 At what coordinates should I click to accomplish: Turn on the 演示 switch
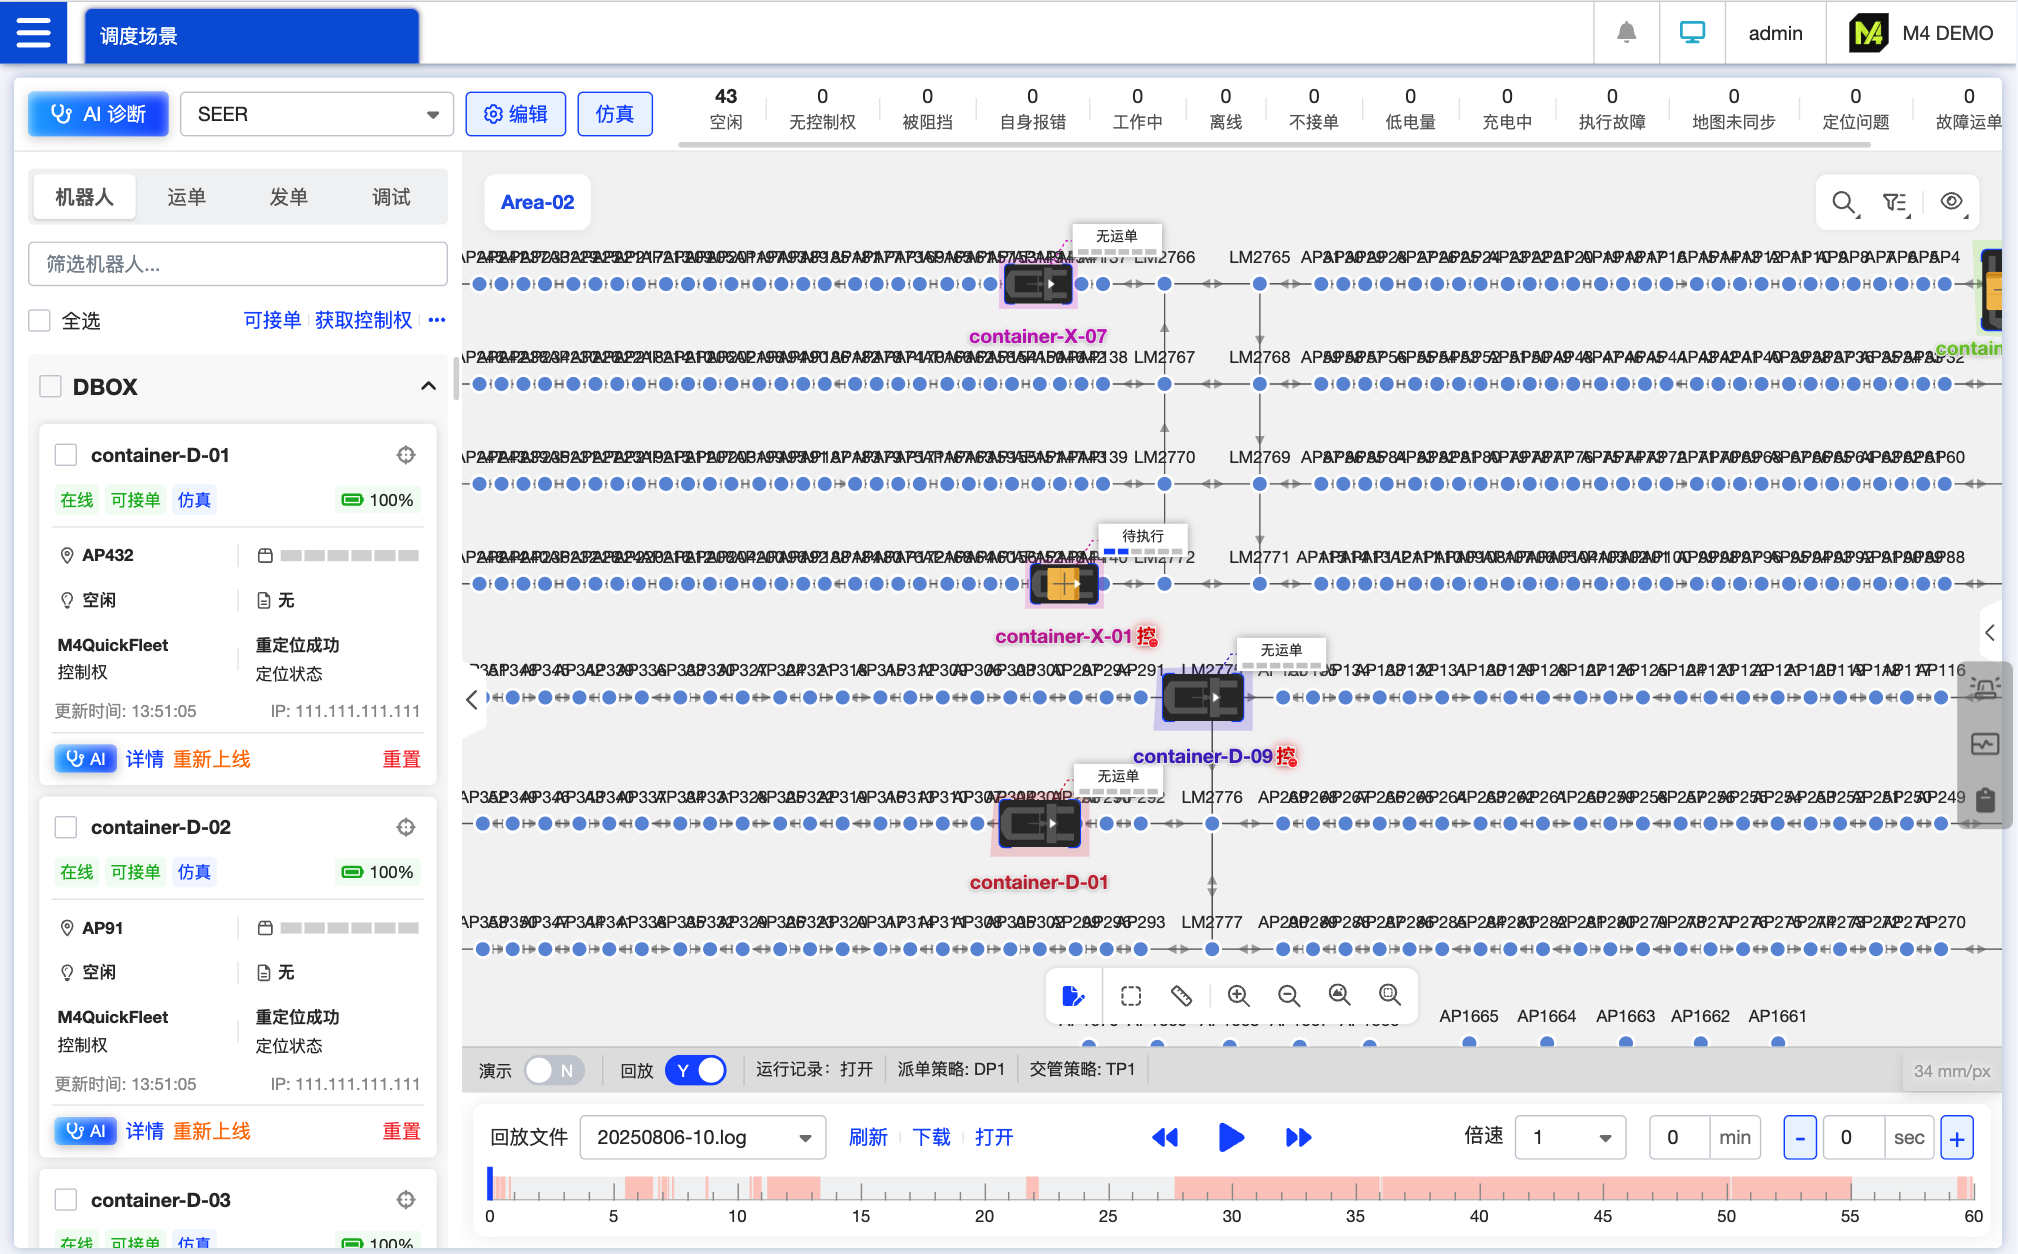(x=553, y=1070)
